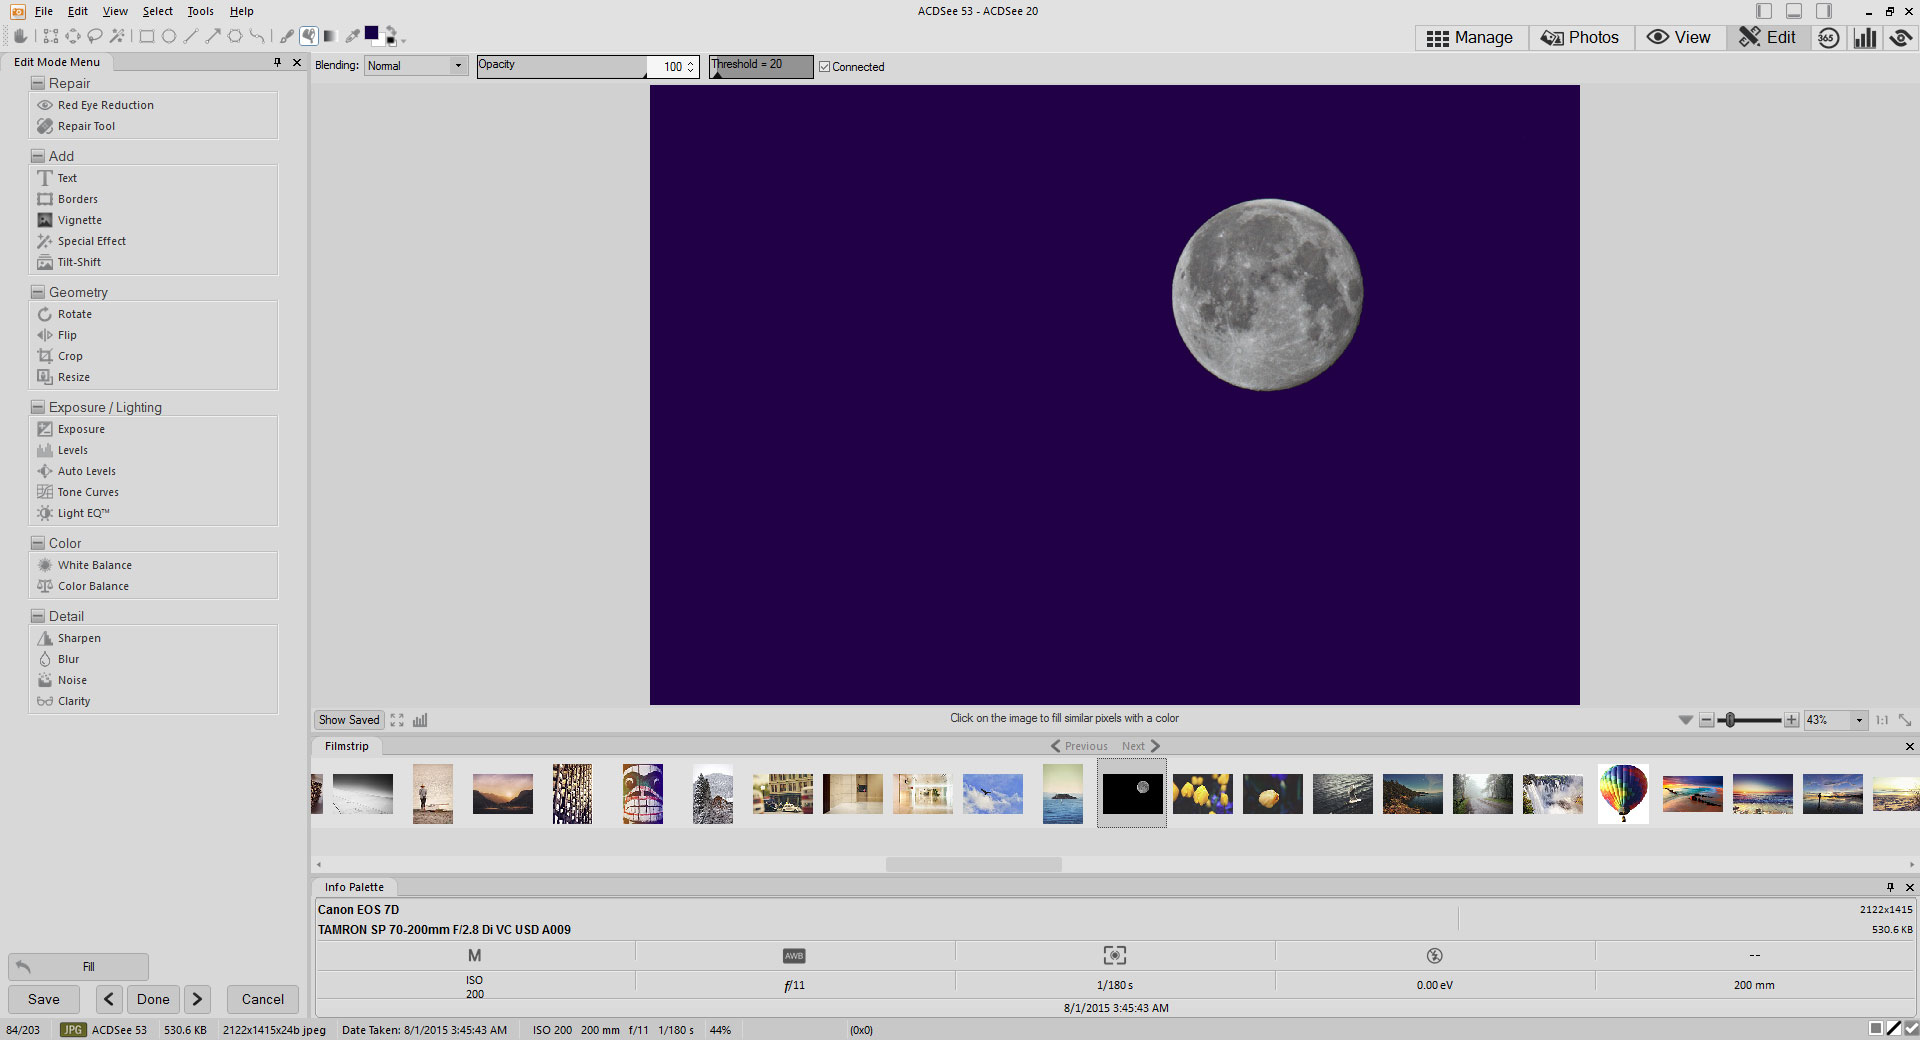Switch to Manage mode tab

click(x=1470, y=38)
